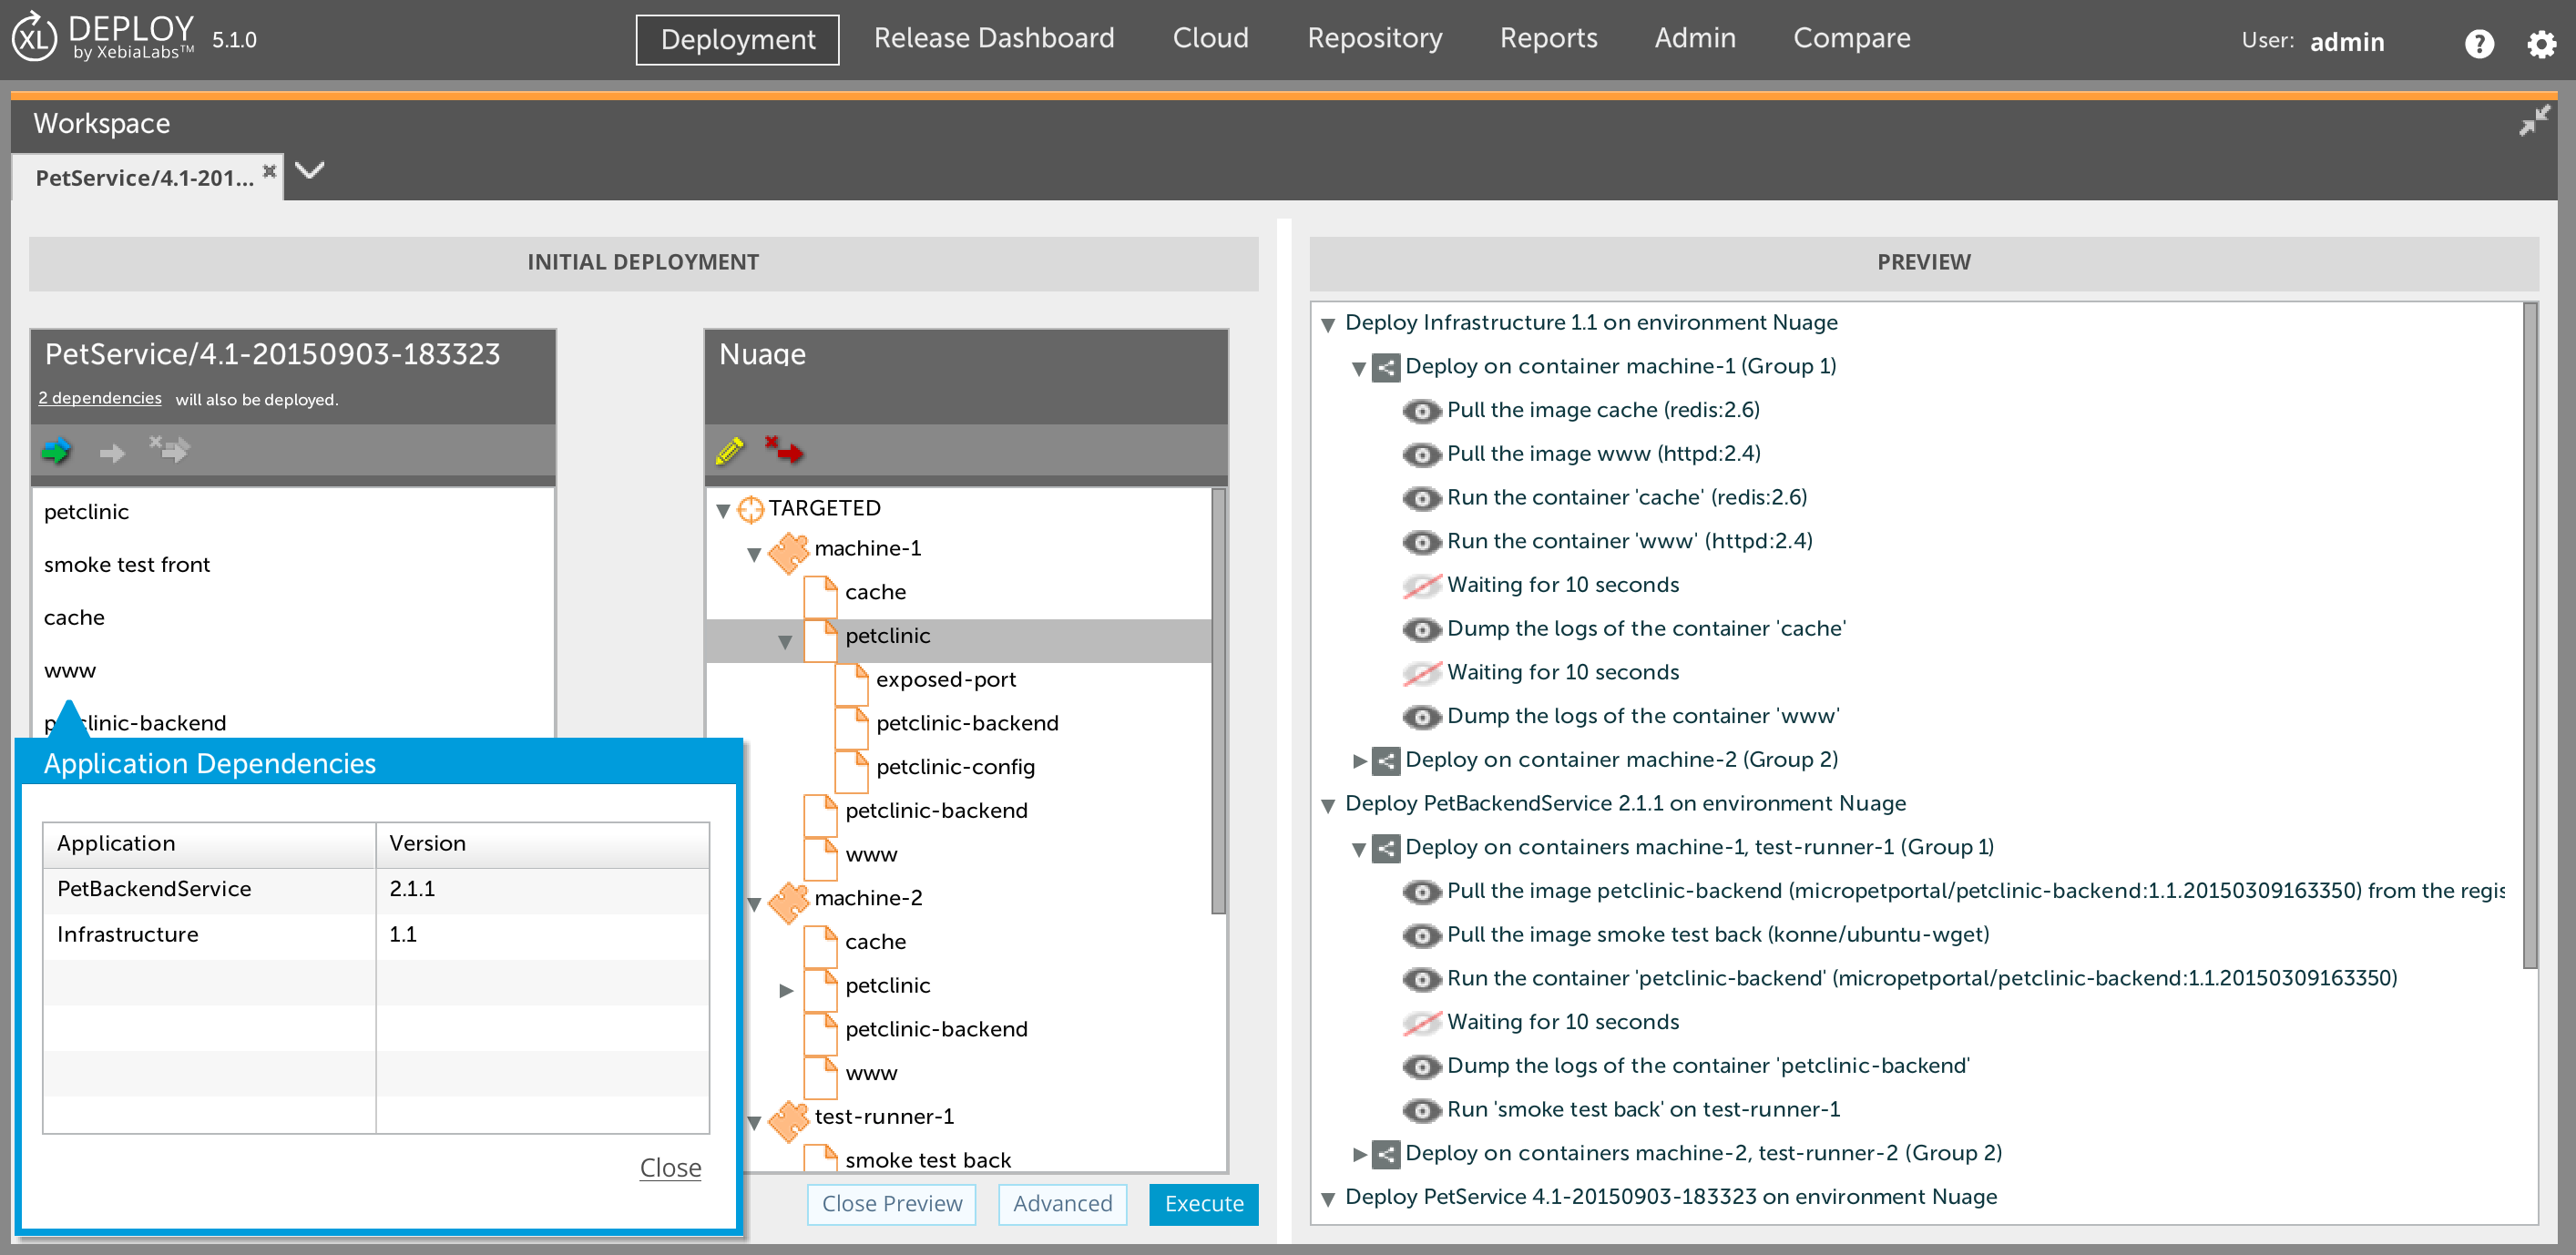The image size is (2576, 1255).
Task: Click the green and blue auto-map arrow icon
Action: coord(57,451)
